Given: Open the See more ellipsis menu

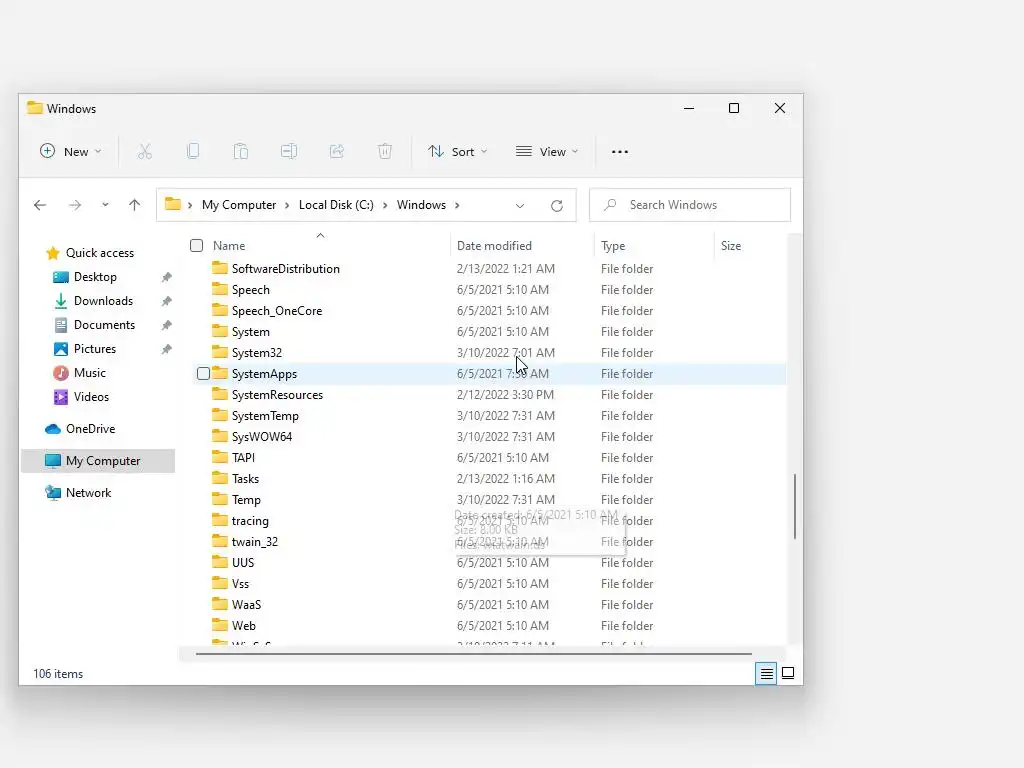Looking at the screenshot, I should click(x=620, y=152).
